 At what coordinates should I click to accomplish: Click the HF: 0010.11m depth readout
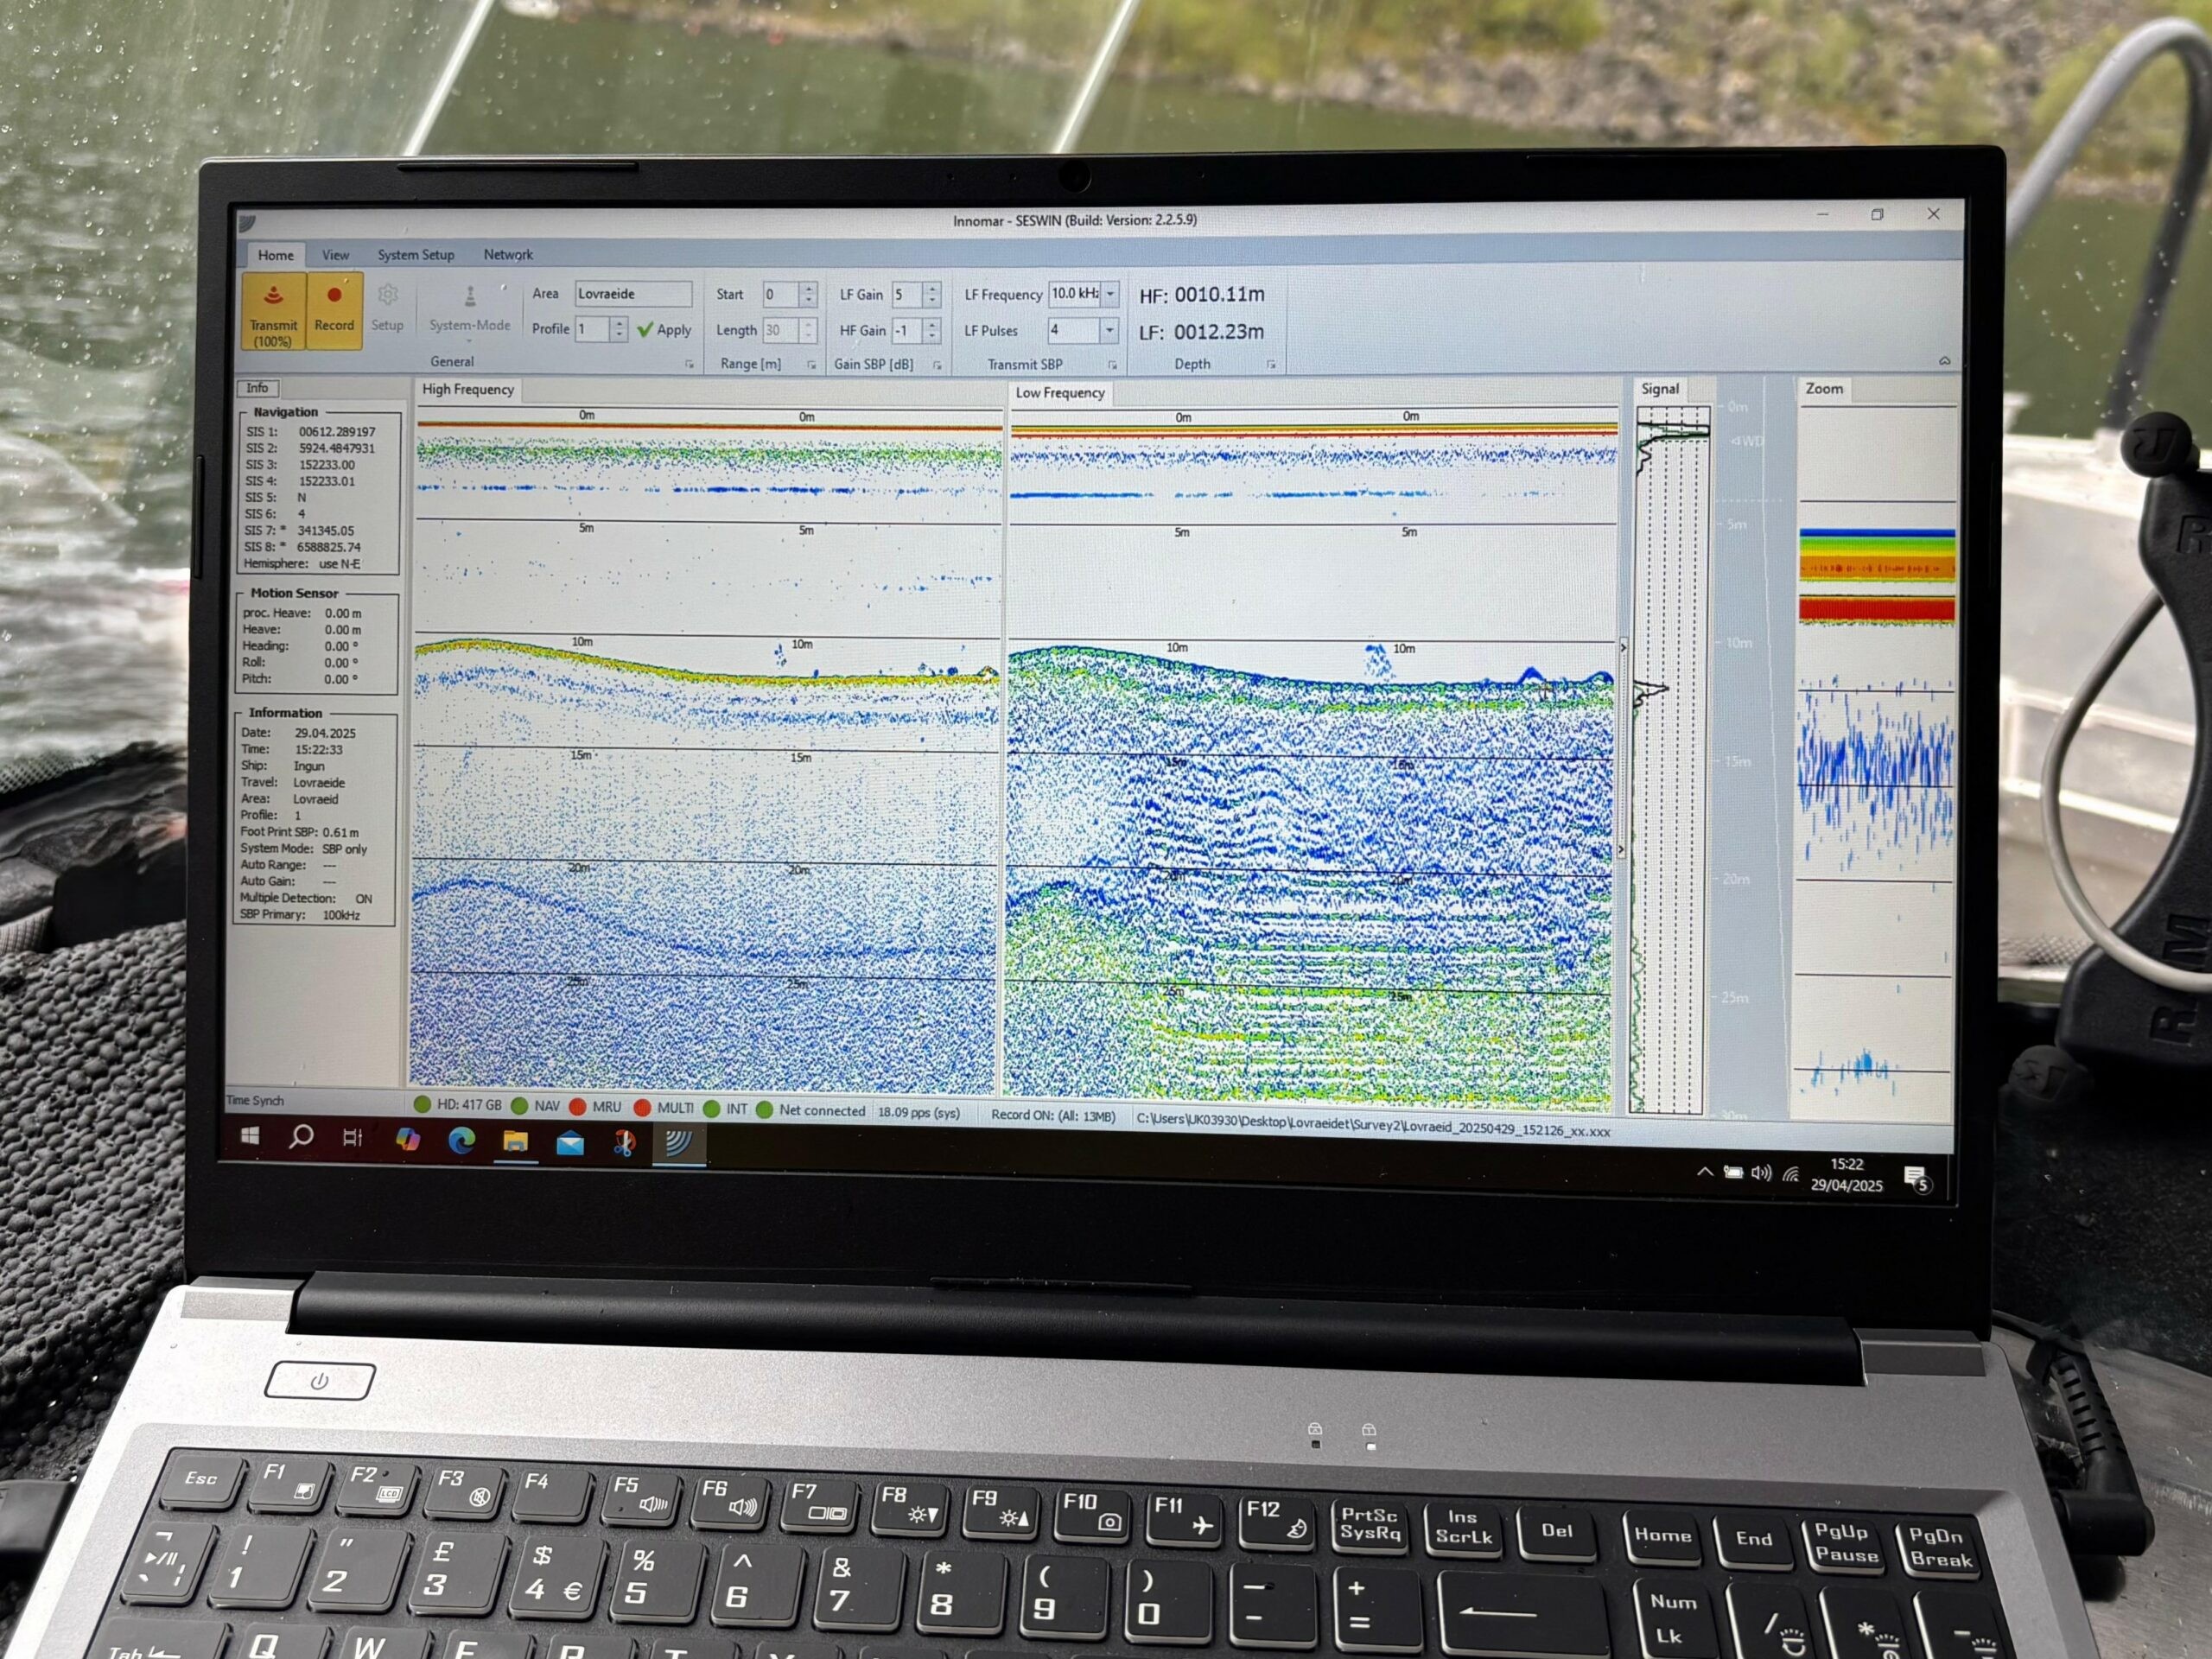pyautogui.click(x=1202, y=295)
